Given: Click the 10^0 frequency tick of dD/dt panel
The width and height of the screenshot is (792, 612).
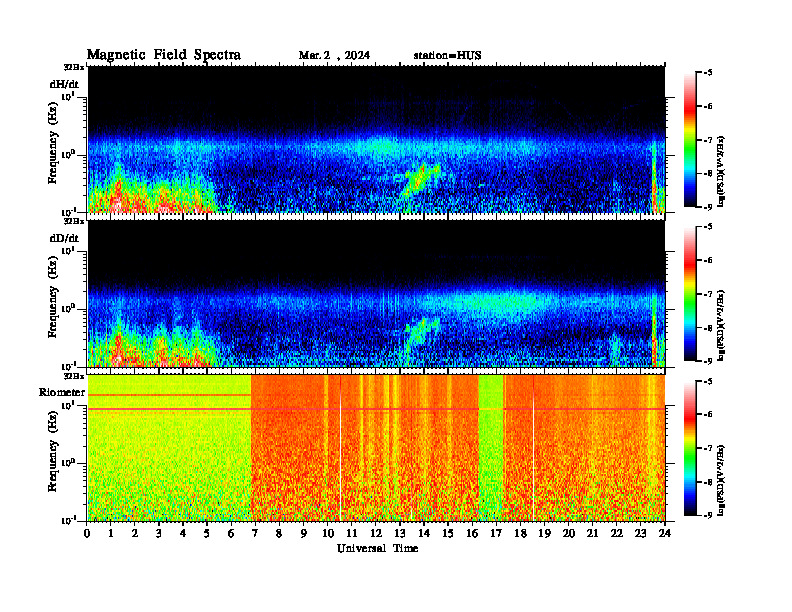Looking at the screenshot, I should tap(68, 309).
